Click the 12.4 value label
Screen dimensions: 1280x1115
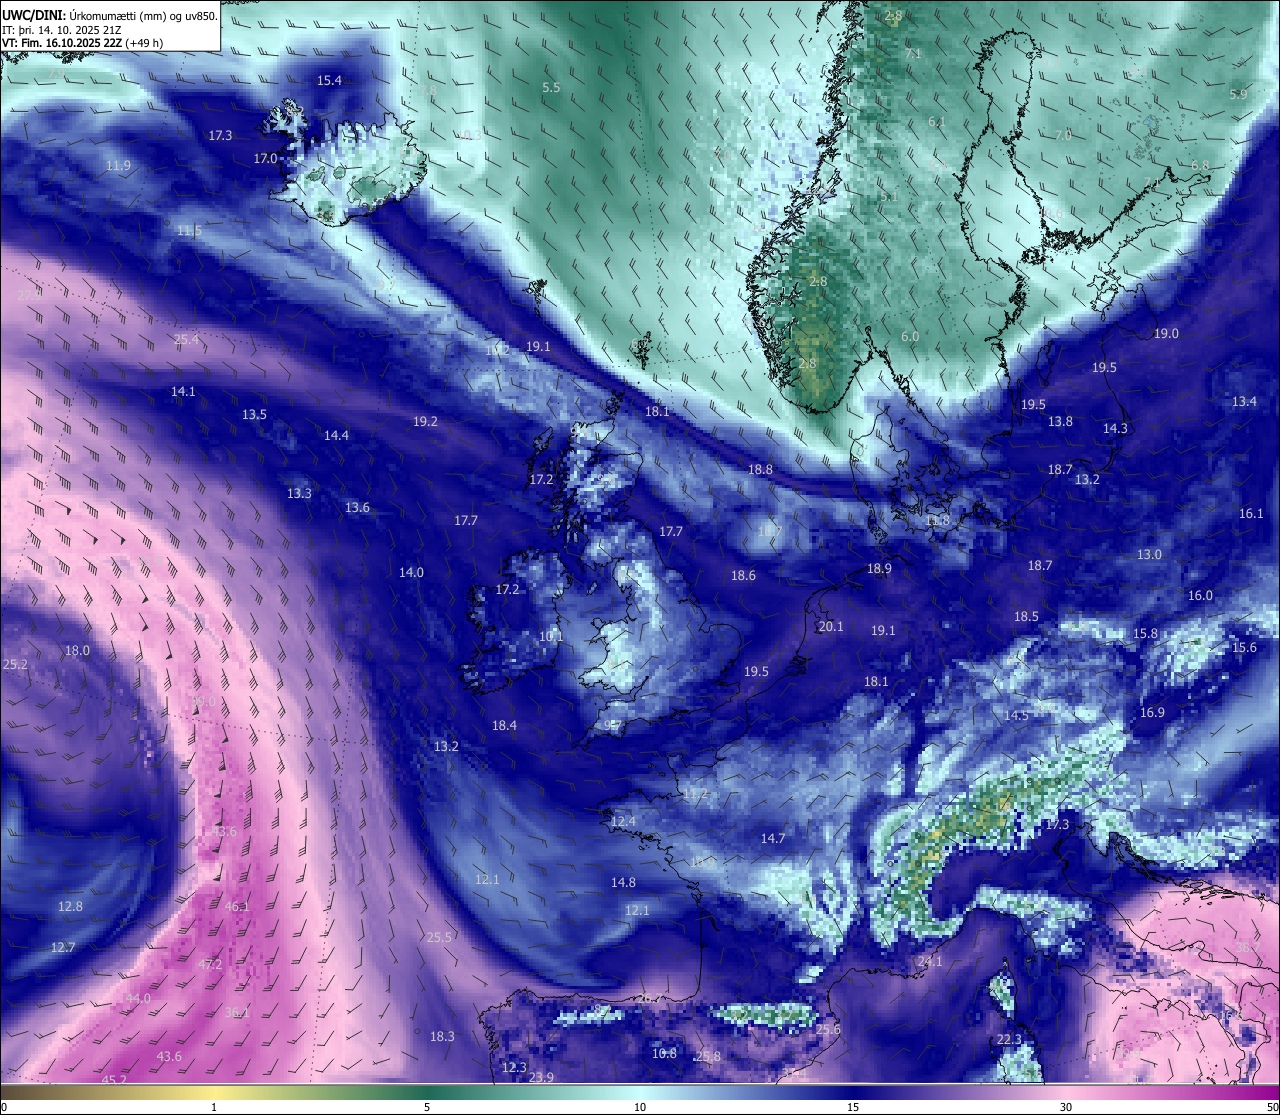[x=623, y=821]
